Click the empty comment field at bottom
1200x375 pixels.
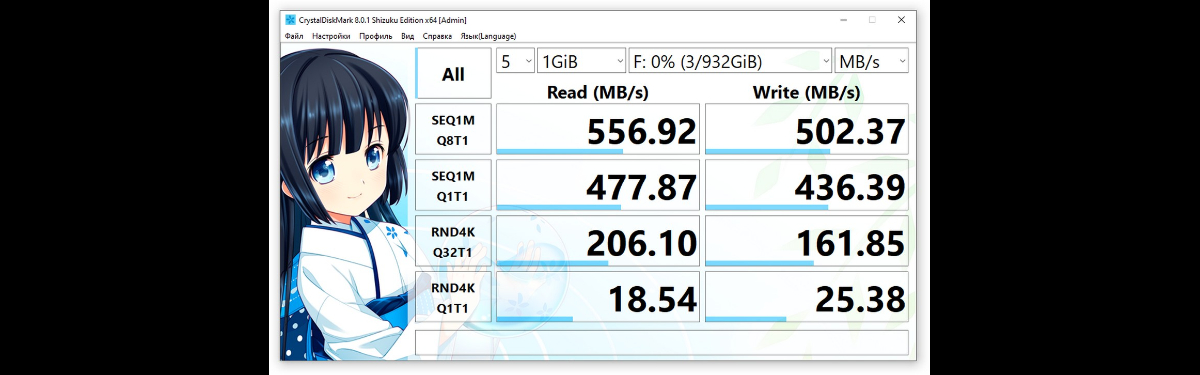tap(662, 342)
